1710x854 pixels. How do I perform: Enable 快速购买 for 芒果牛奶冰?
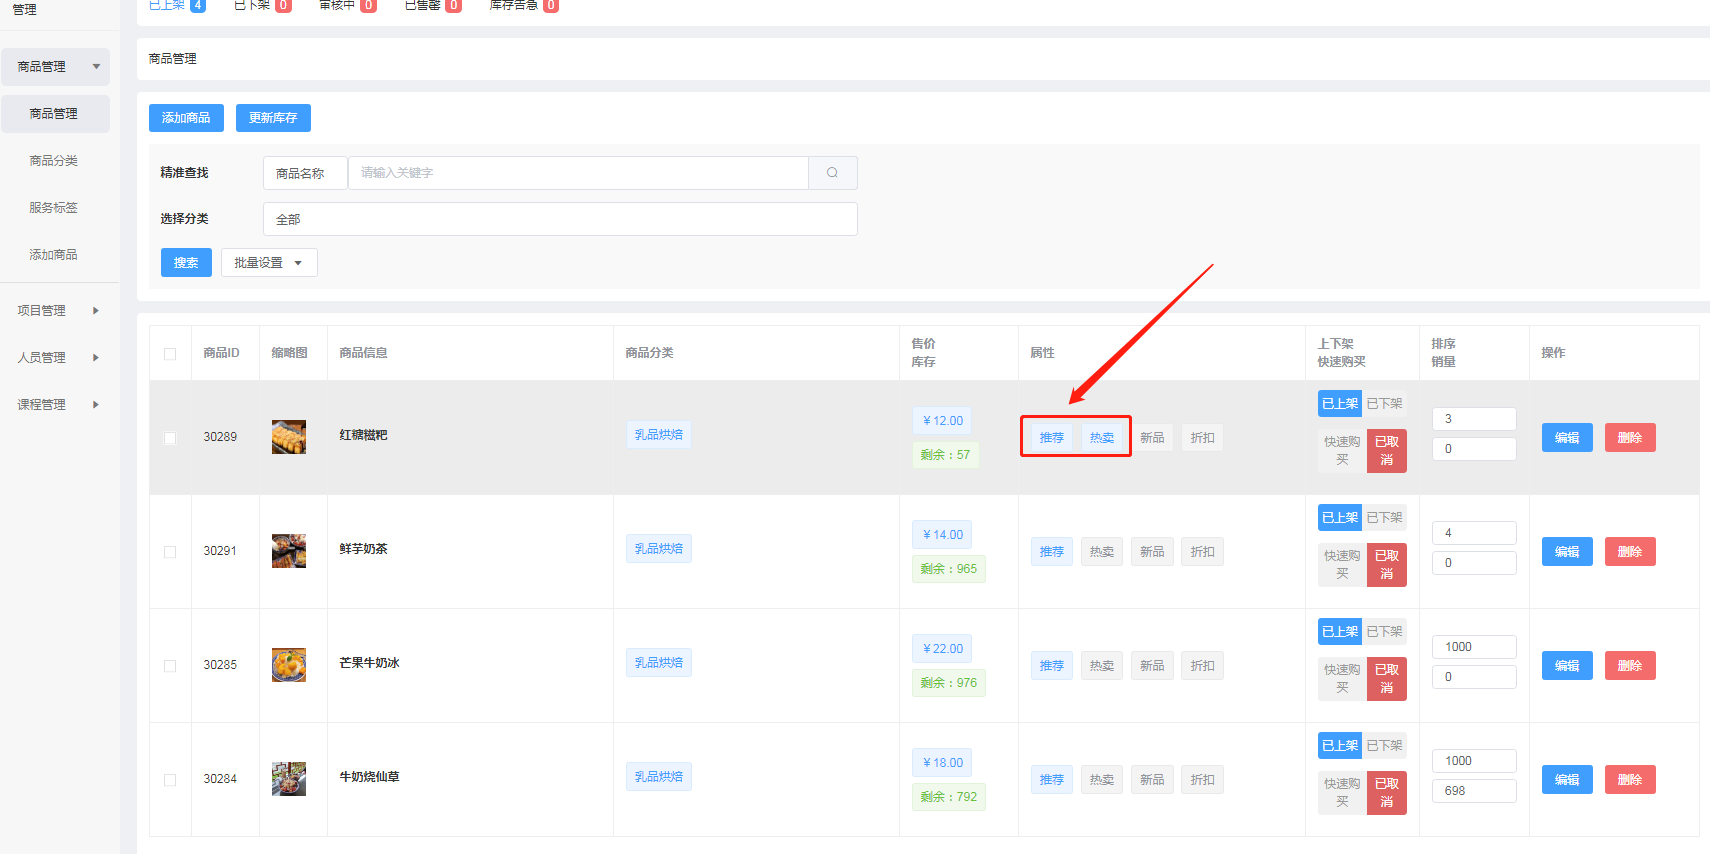(x=1342, y=679)
